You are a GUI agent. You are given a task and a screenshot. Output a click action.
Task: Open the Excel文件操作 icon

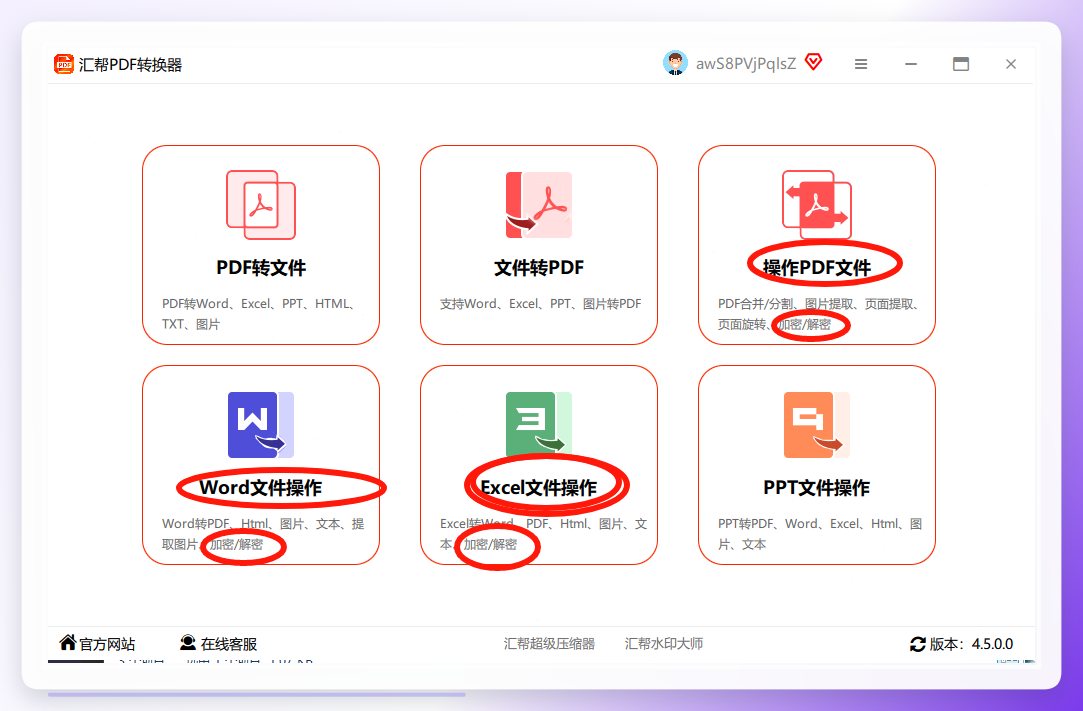coord(539,424)
